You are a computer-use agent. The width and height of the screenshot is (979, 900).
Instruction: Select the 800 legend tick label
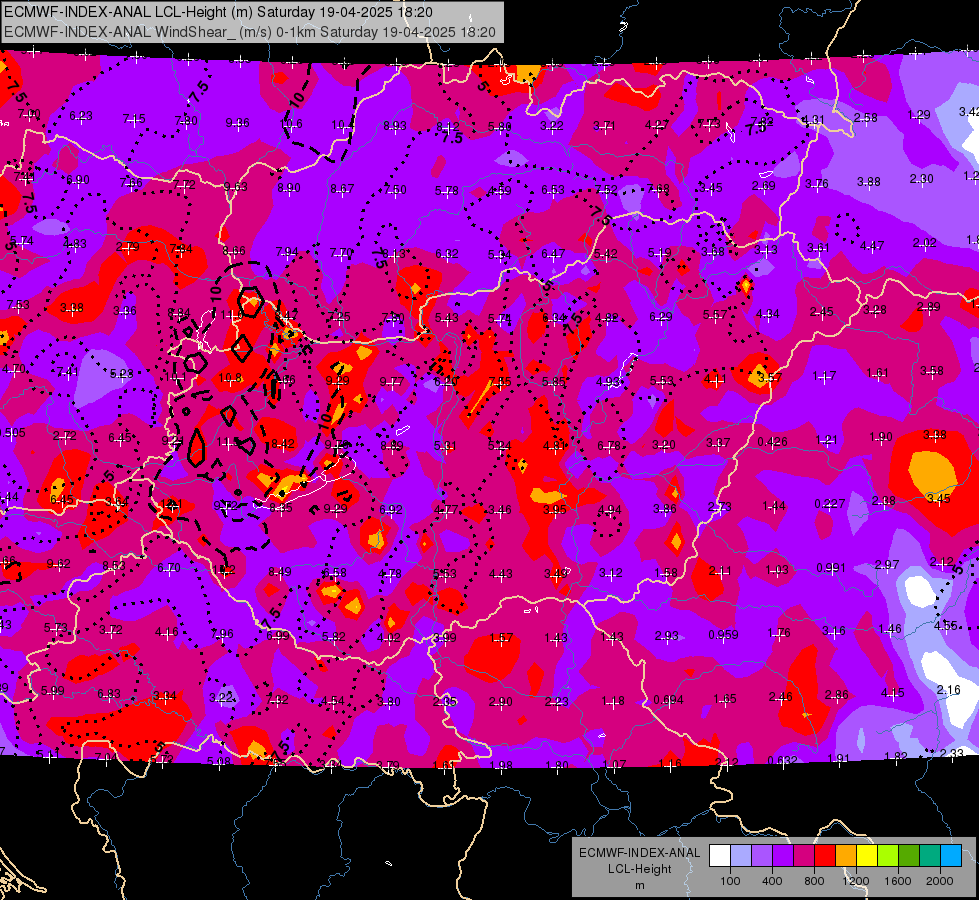click(814, 881)
